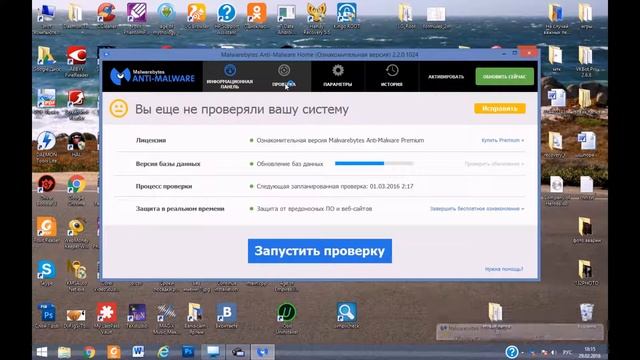The width and height of the screenshot is (640, 360).
Task: Open the green µ uninstaller desktop shortcut
Action: (x=287, y=318)
